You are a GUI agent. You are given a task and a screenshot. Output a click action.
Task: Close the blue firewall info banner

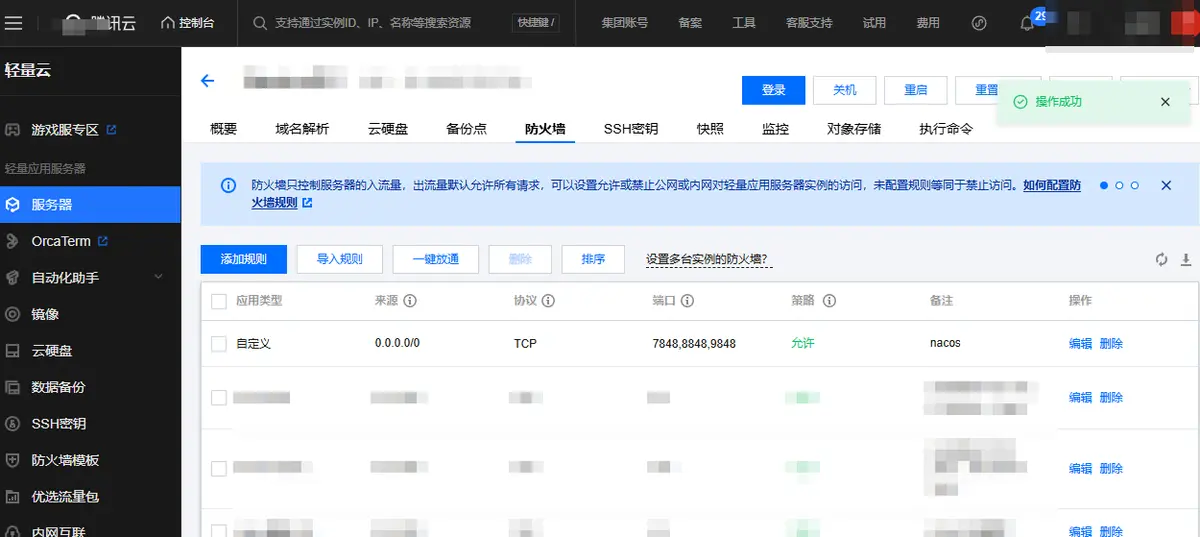point(1166,185)
